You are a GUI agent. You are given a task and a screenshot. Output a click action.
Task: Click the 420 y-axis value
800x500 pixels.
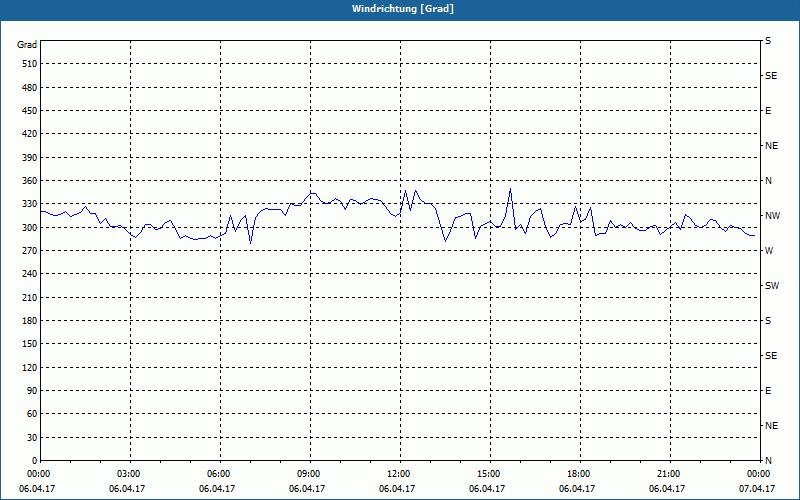coord(30,134)
